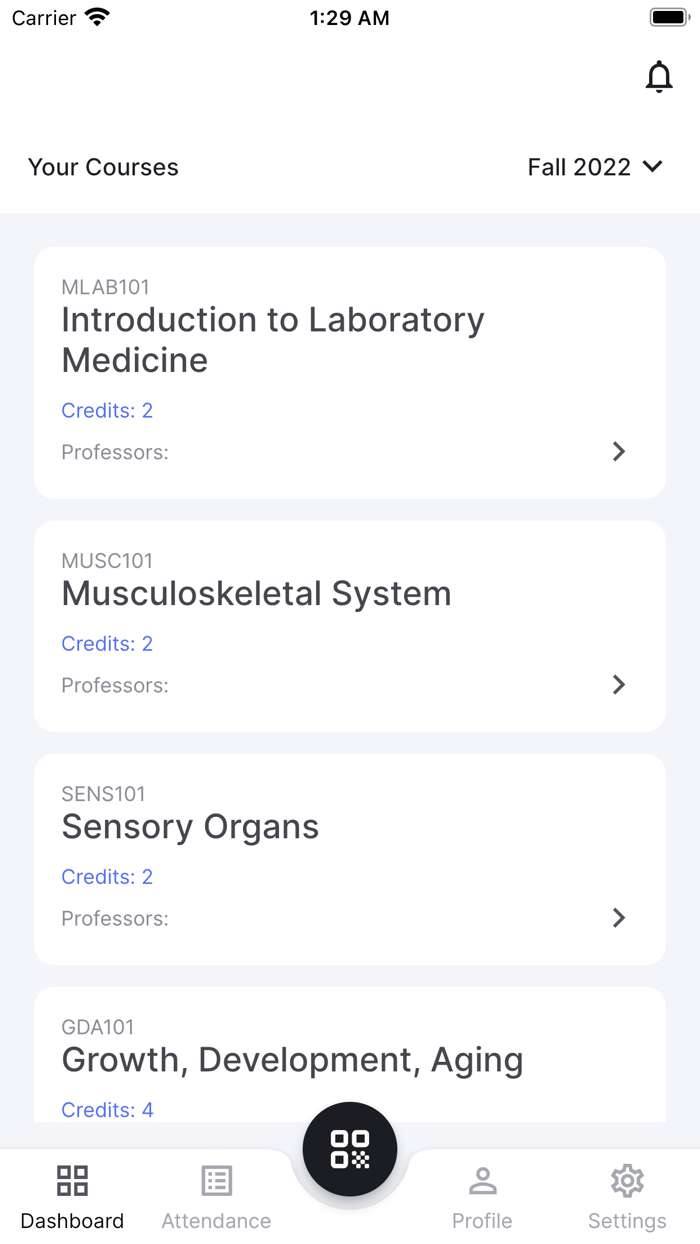Tap the Dashboard grid icon
700x1244 pixels.
pos(72,1180)
